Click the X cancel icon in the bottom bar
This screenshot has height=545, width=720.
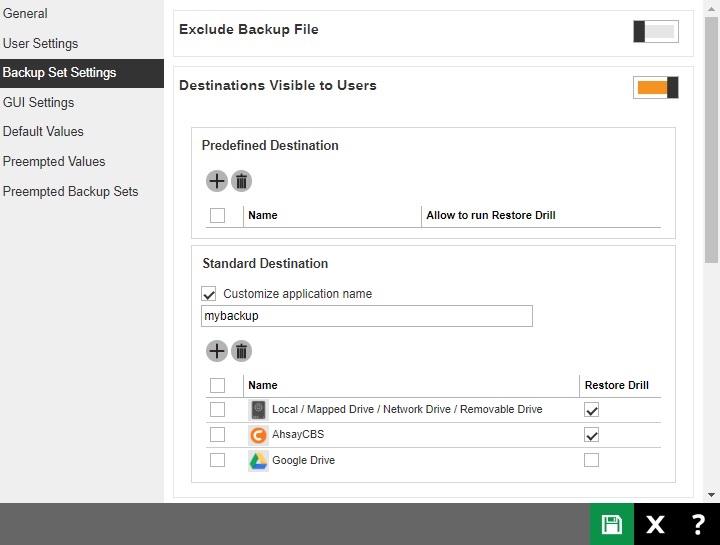coord(655,524)
